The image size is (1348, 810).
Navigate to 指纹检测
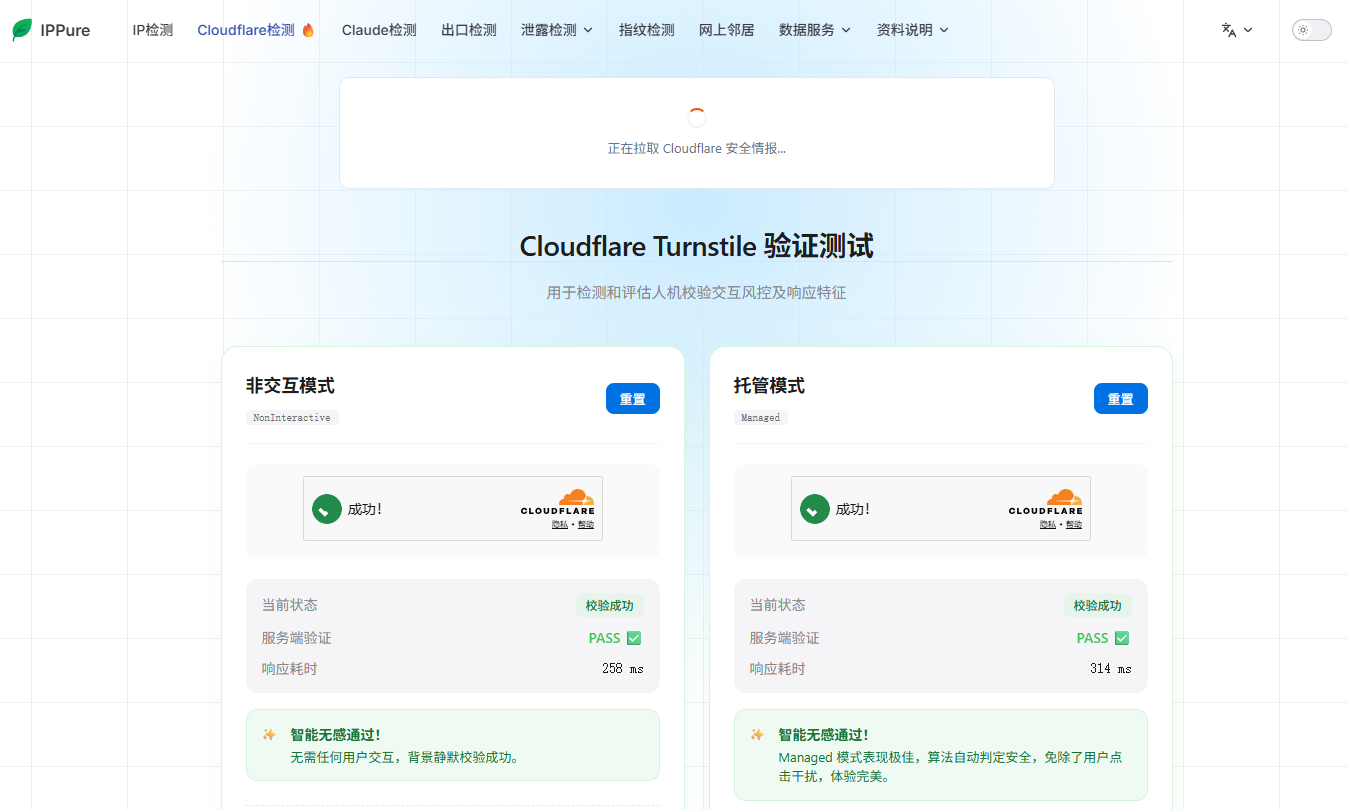[x=647, y=30]
